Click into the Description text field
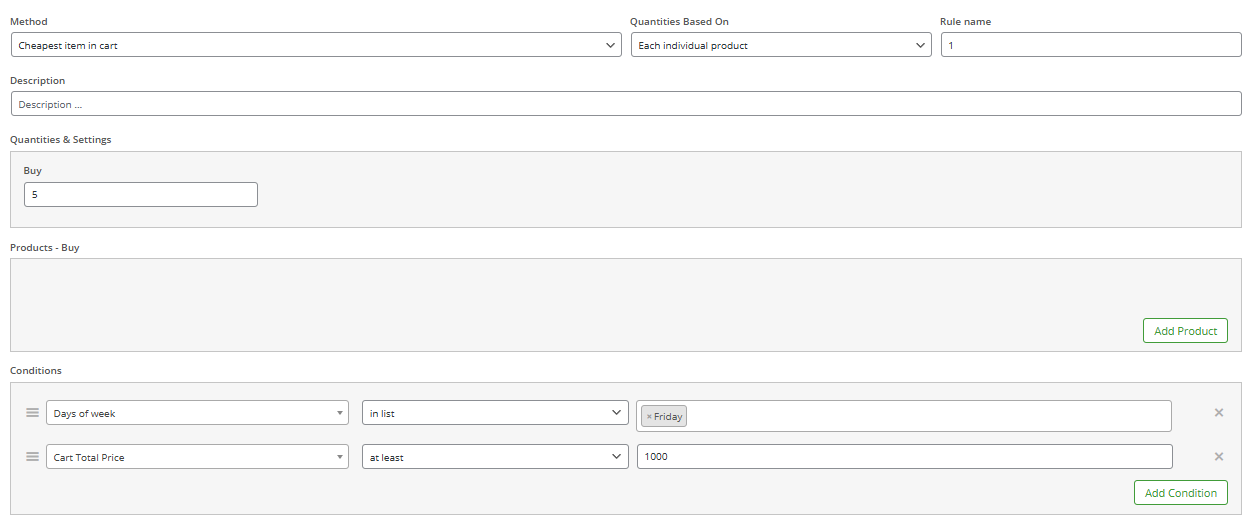 626,104
